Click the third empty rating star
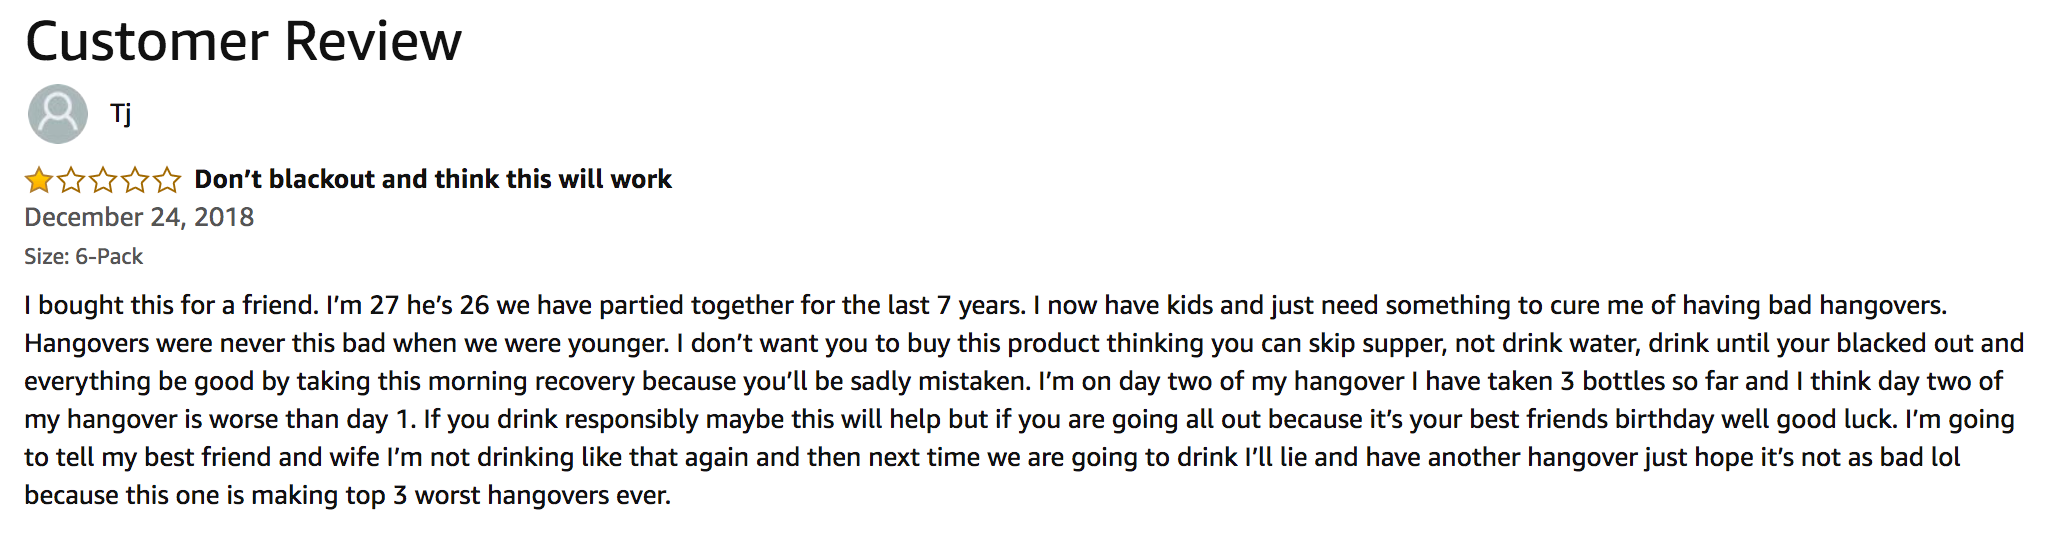Viewport: 2066px width, 536px height. point(103,180)
